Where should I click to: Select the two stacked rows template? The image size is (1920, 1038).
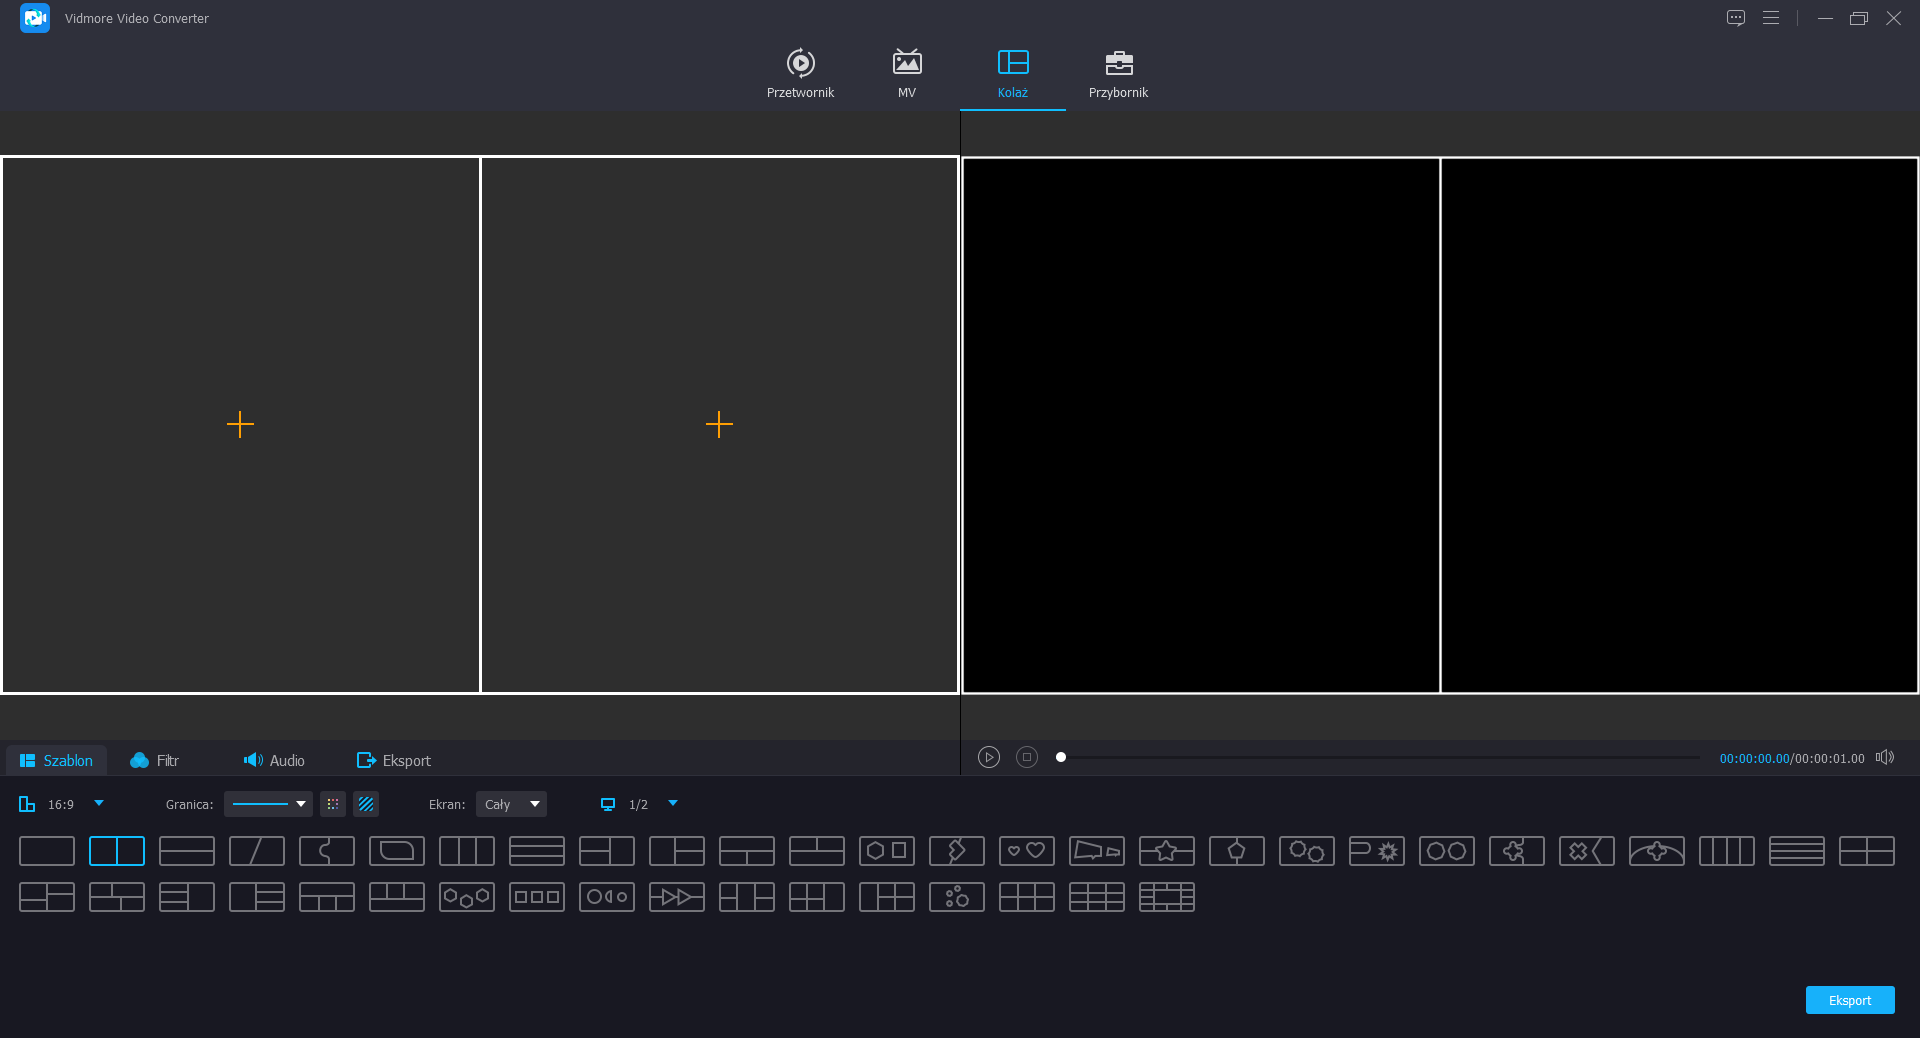[x=187, y=851]
